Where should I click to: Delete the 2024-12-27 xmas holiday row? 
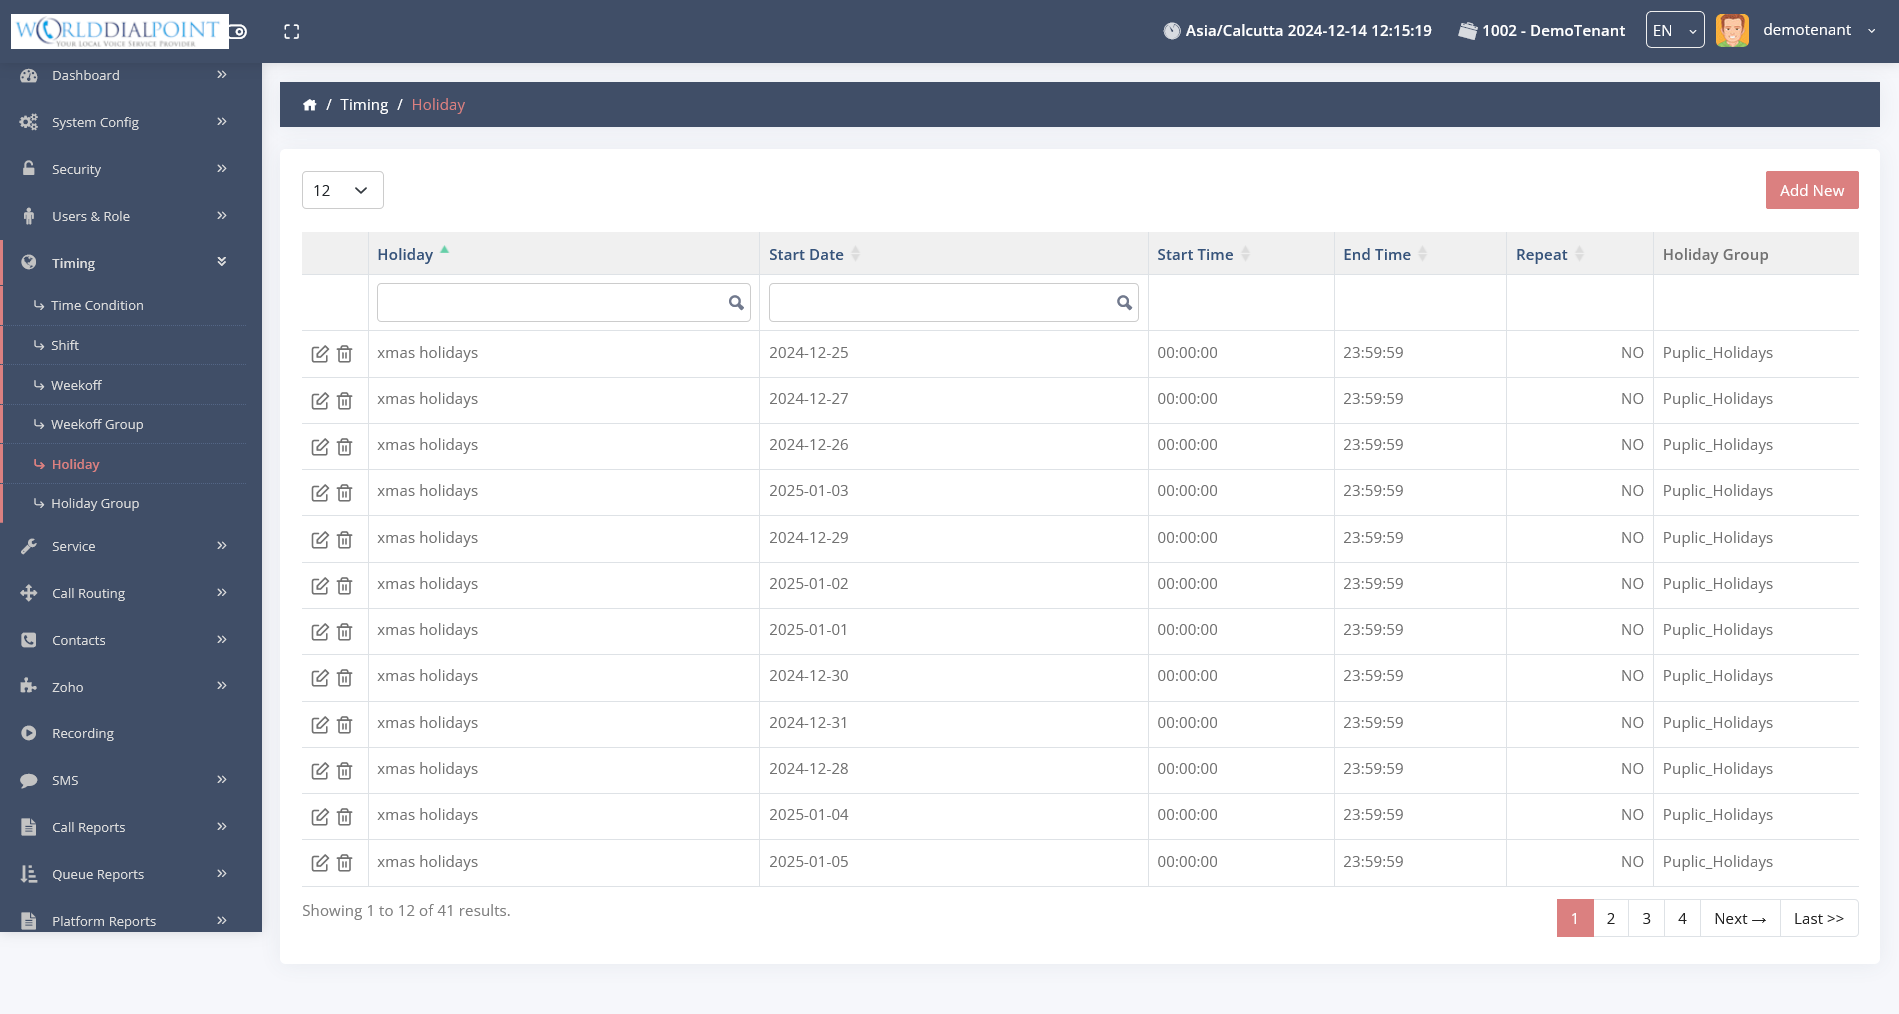coord(344,401)
